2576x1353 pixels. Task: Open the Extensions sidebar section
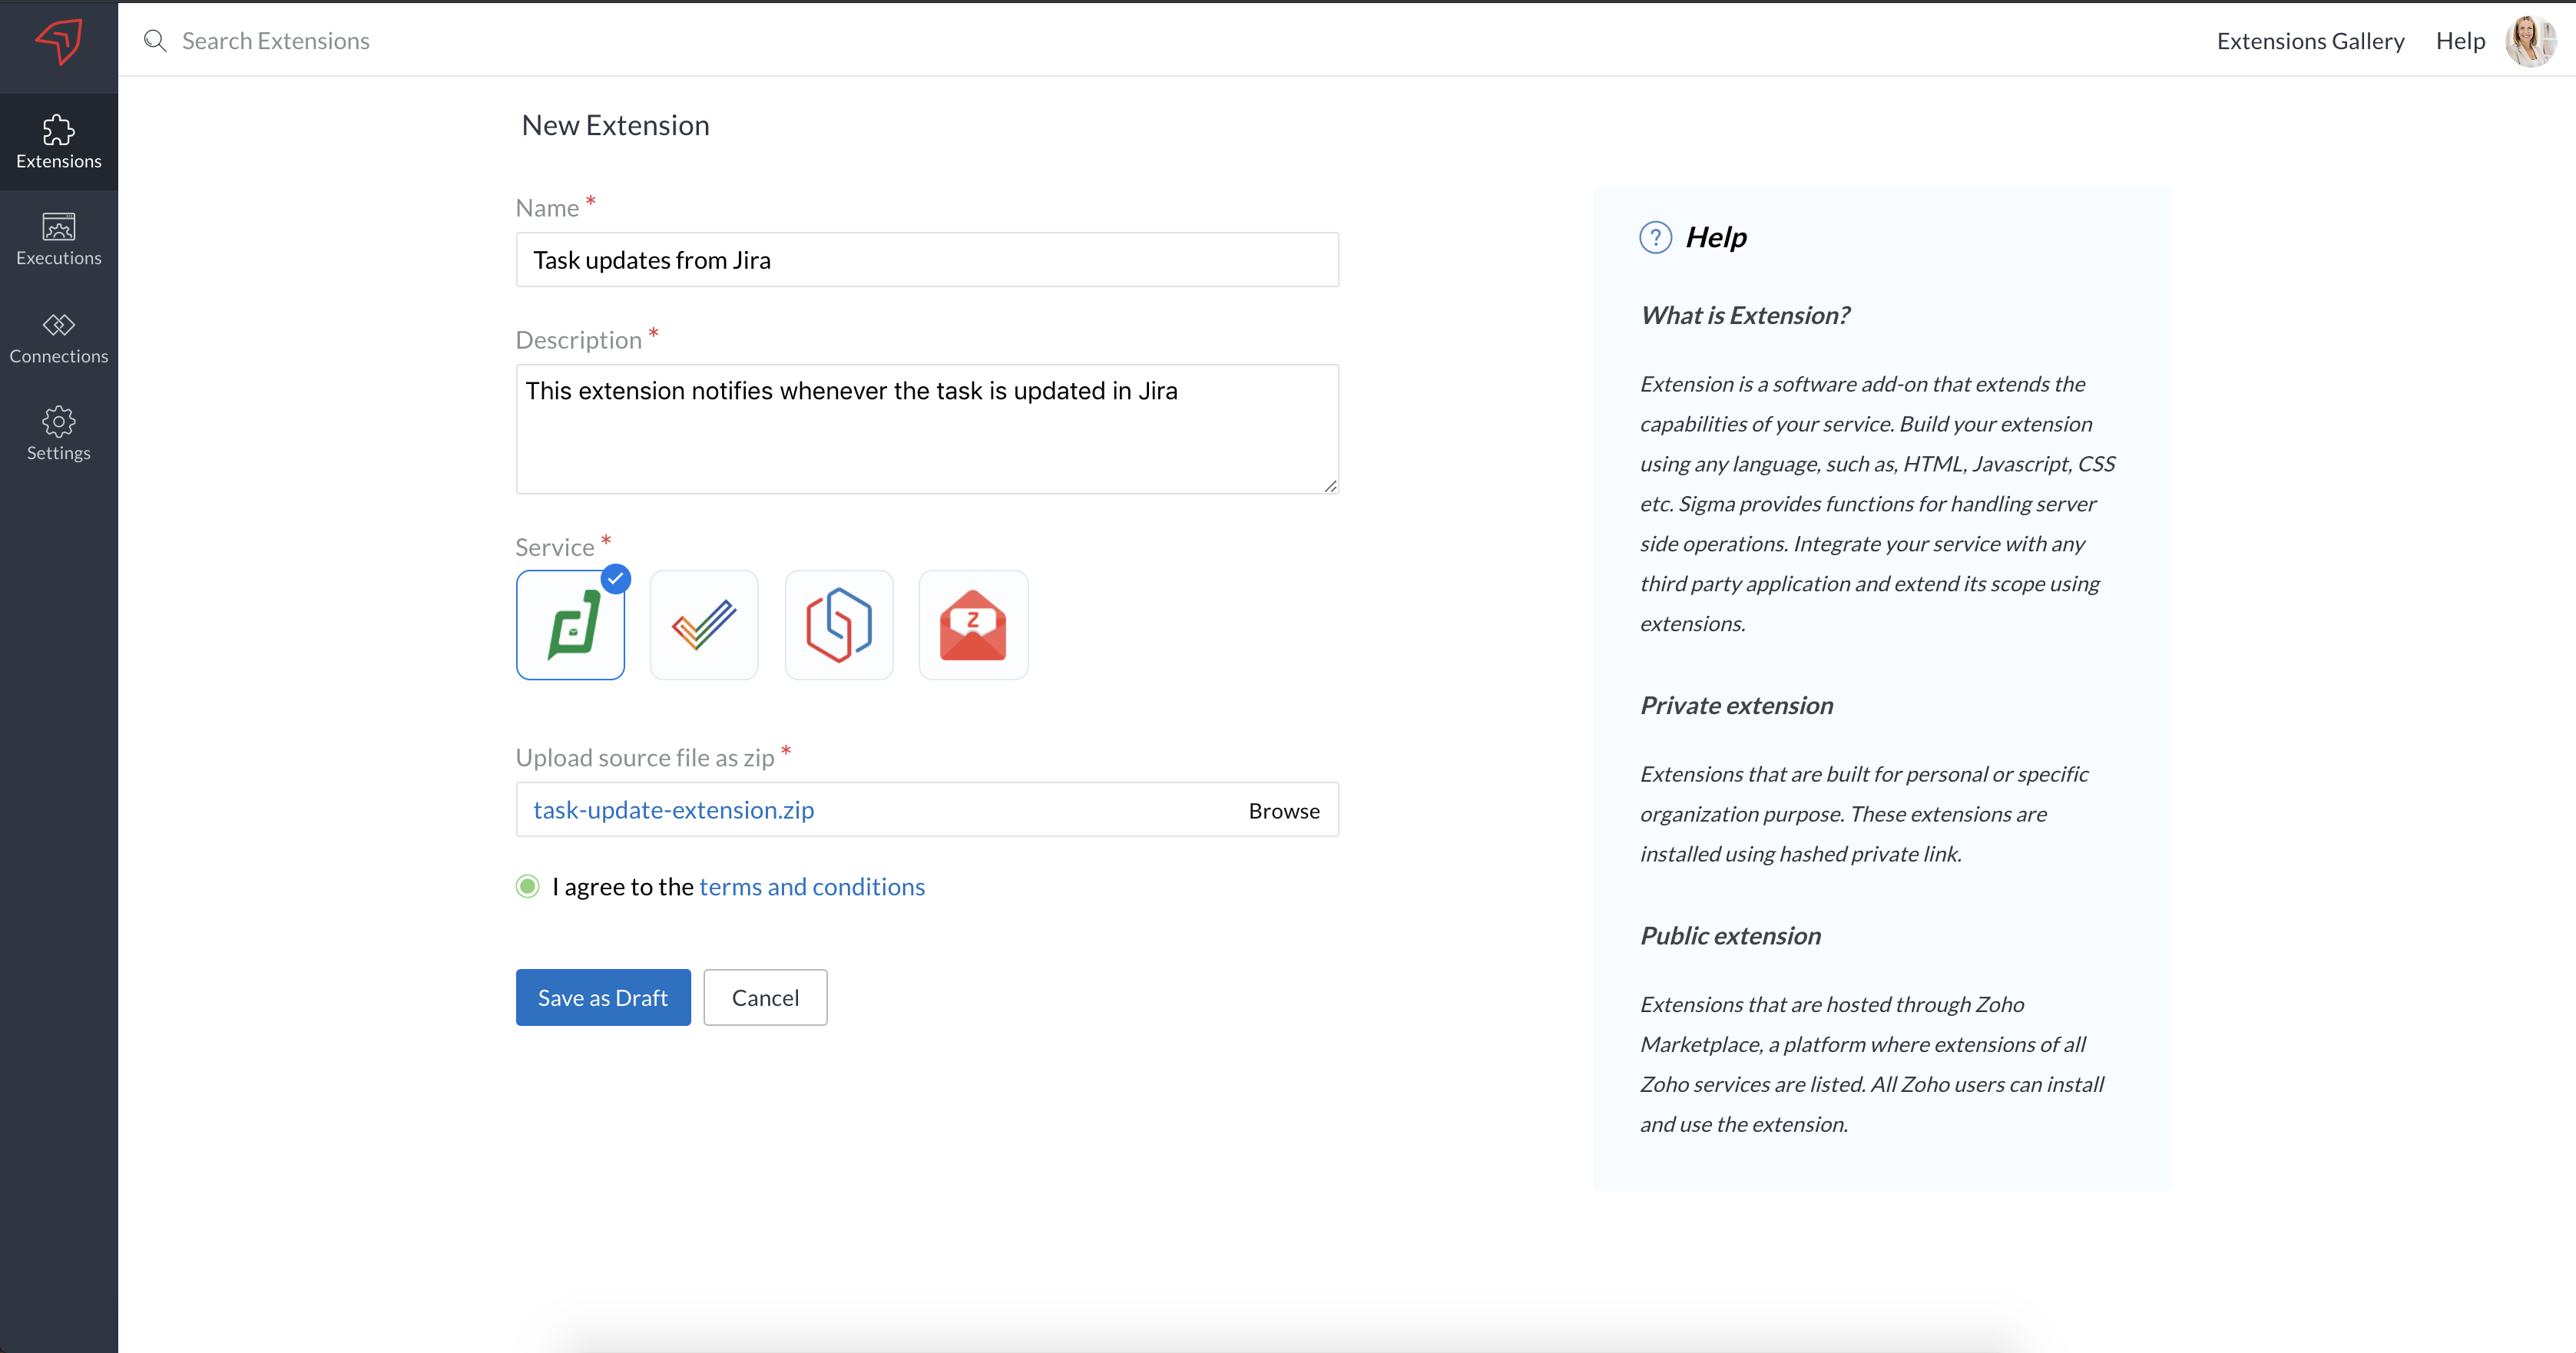58,142
